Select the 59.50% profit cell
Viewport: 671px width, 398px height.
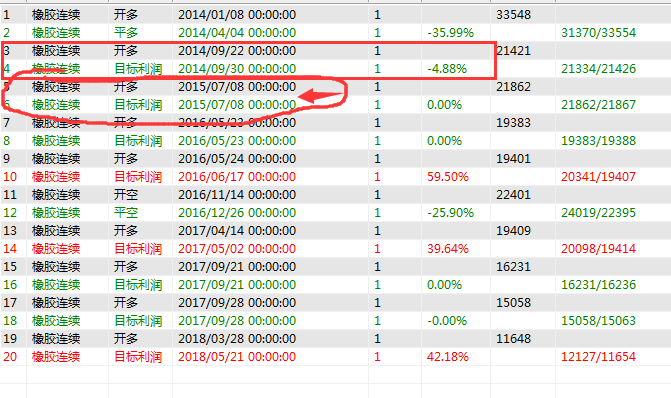point(448,177)
